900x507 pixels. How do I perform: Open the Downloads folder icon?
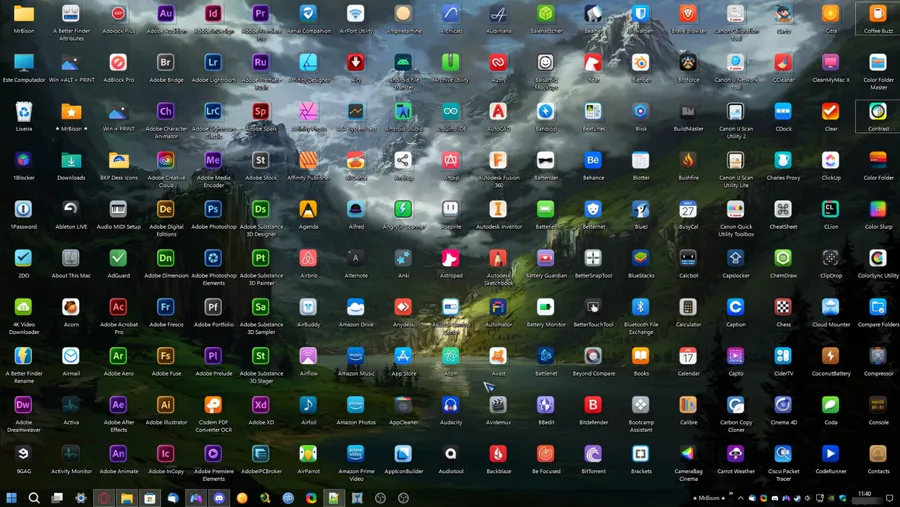click(x=71, y=160)
